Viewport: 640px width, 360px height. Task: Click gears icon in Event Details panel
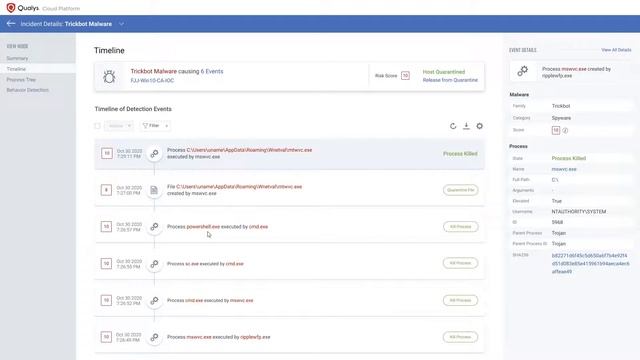[x=522, y=71]
